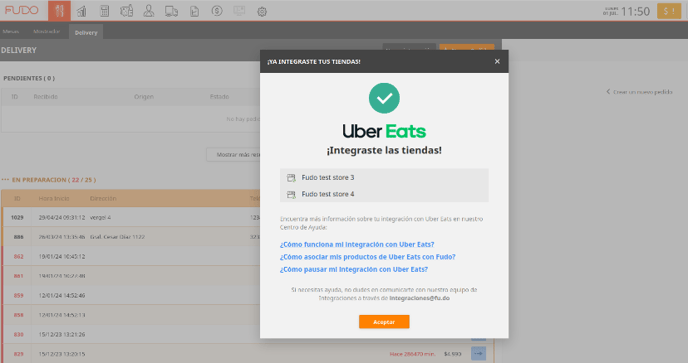
Task: Click Crear un nuevo pedido
Action: click(x=639, y=92)
